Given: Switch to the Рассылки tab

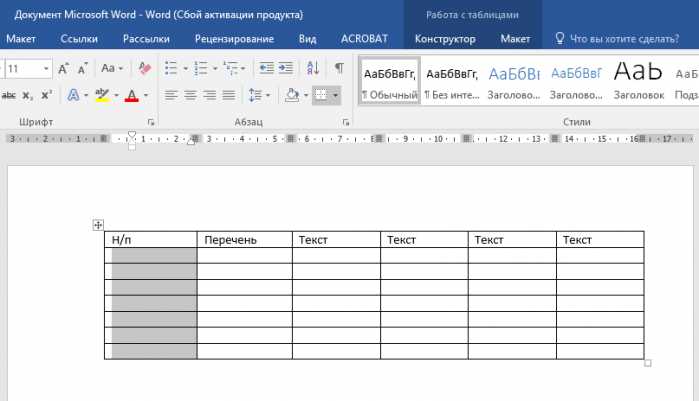Looking at the screenshot, I should tap(146, 39).
